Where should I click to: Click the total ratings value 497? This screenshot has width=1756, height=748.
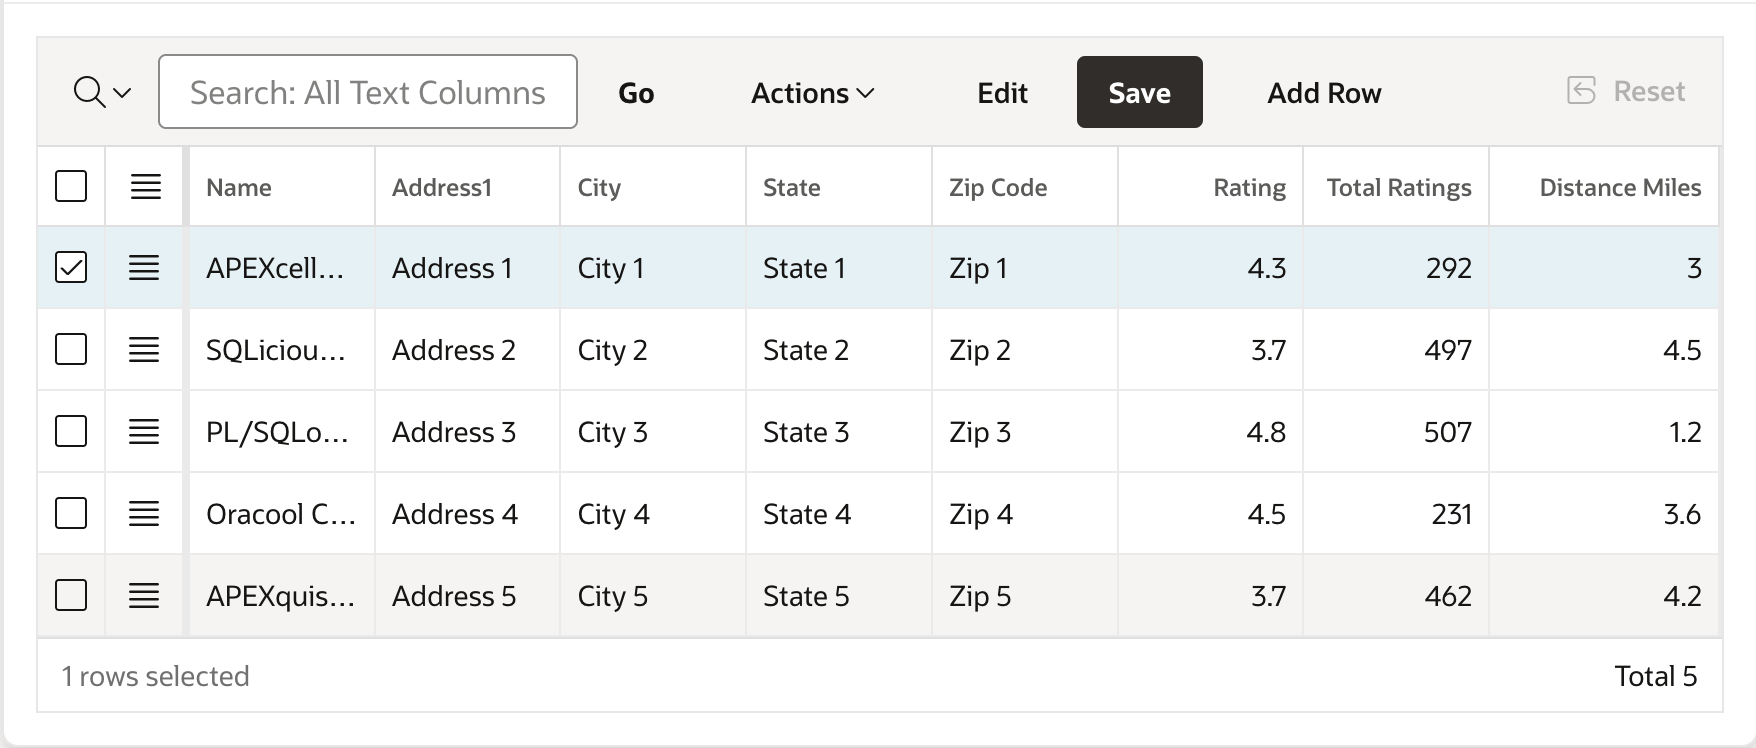(1448, 350)
